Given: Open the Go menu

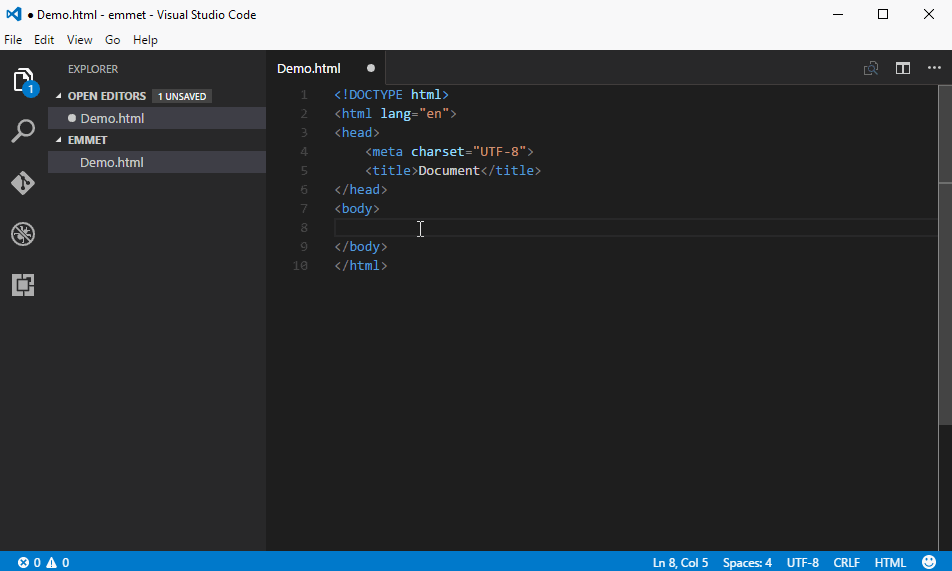Looking at the screenshot, I should pos(112,40).
